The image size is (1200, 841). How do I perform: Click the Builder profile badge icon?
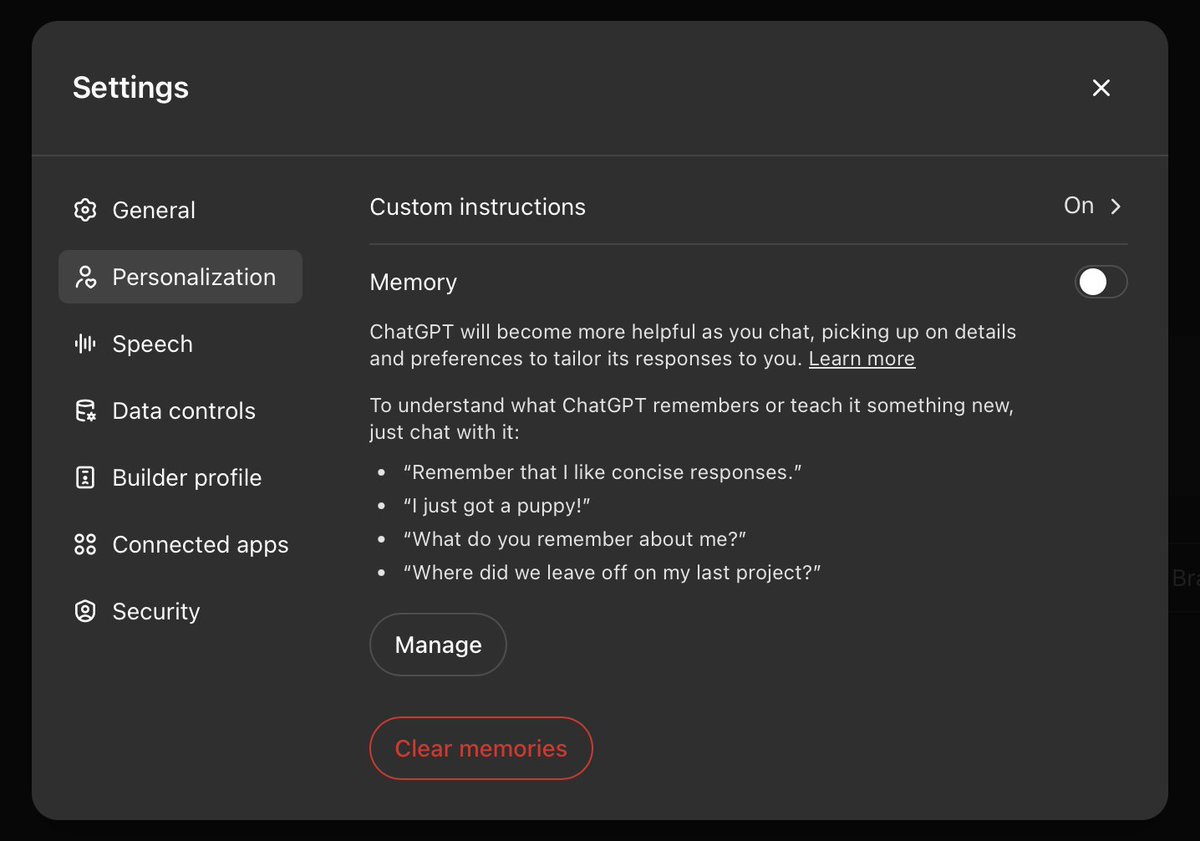(x=85, y=478)
